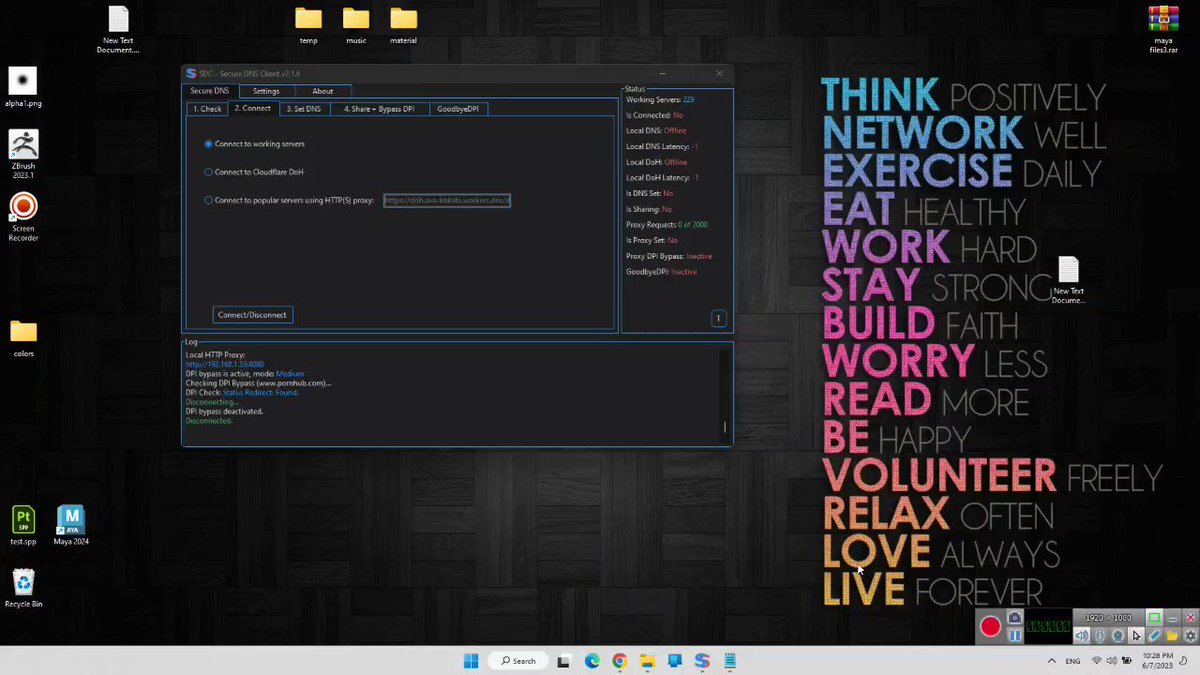Screen dimensions: 1200x675
Task: Open File Explorer from taskbar
Action: (647, 661)
